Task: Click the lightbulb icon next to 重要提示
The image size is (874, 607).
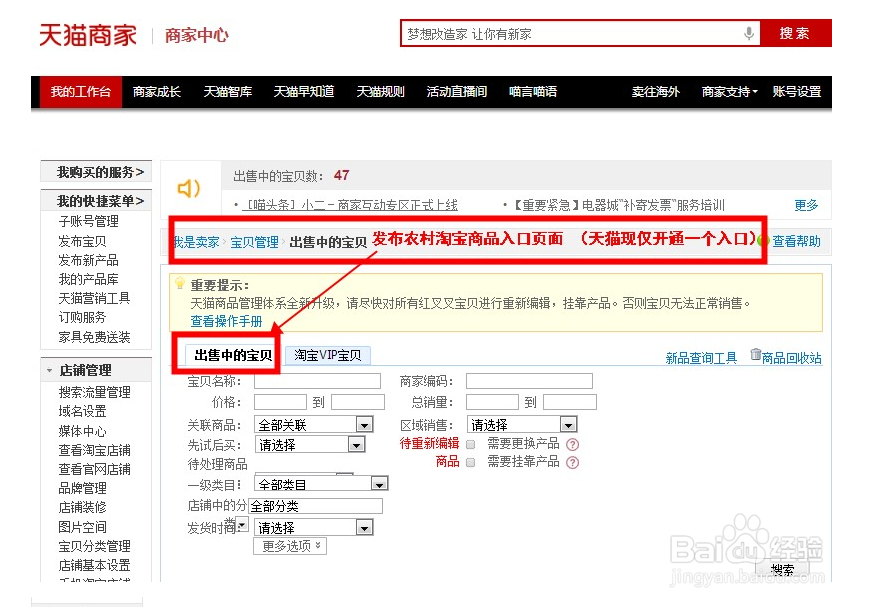Action: coord(179,283)
